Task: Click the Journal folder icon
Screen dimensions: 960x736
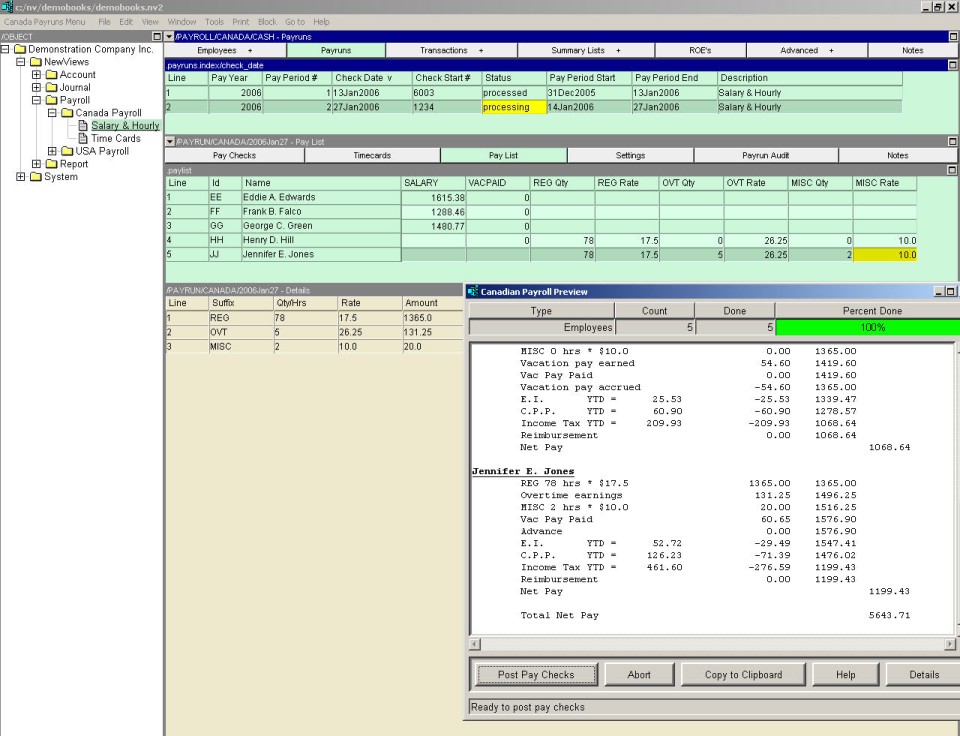Action: click(52, 88)
